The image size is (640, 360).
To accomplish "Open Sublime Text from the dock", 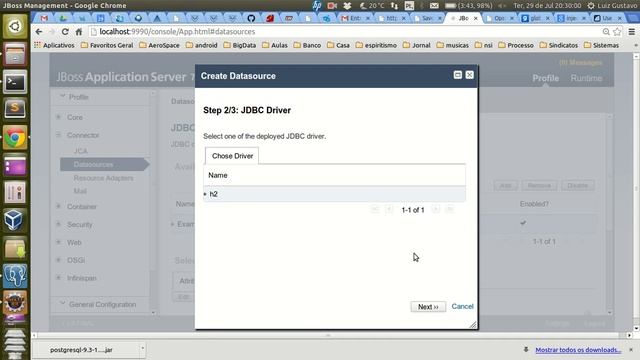I will point(15,109).
